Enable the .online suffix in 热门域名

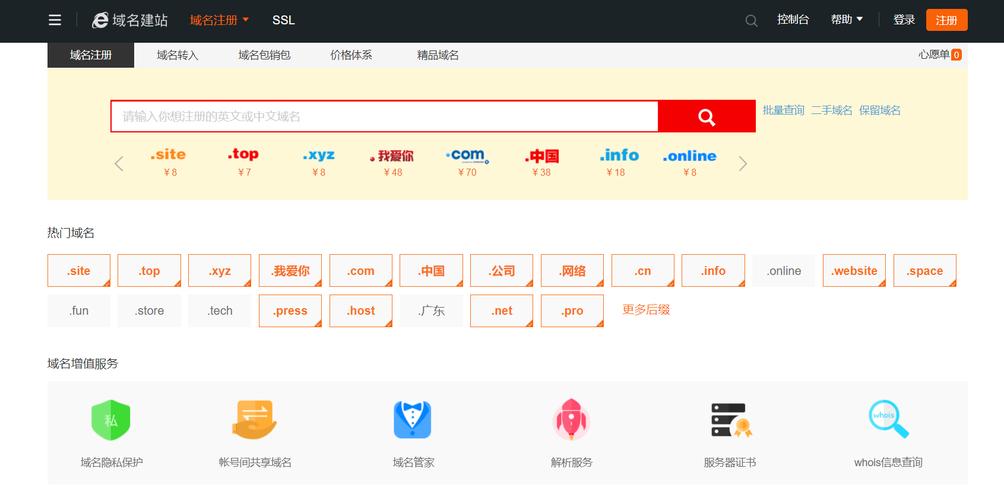(784, 271)
